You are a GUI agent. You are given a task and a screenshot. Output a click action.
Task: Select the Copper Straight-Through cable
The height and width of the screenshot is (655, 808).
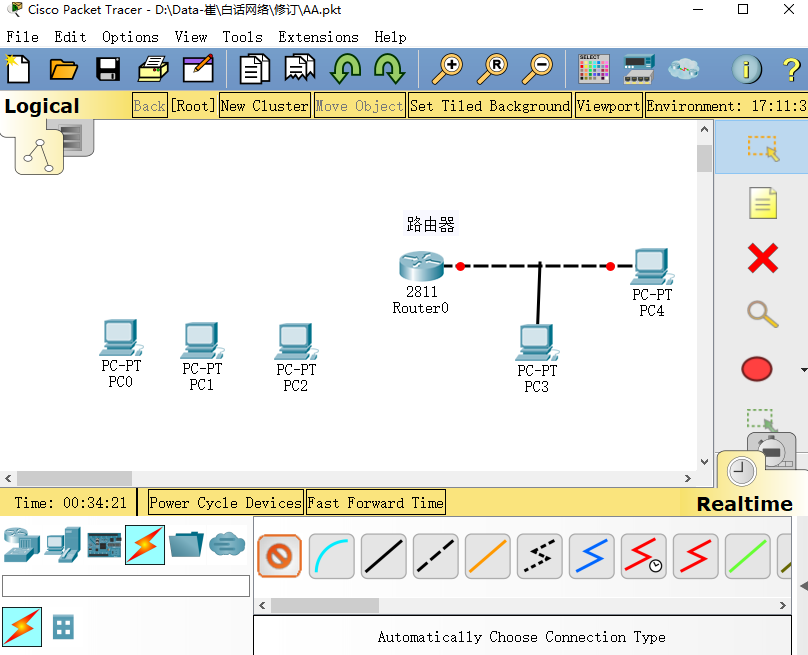(x=383, y=556)
